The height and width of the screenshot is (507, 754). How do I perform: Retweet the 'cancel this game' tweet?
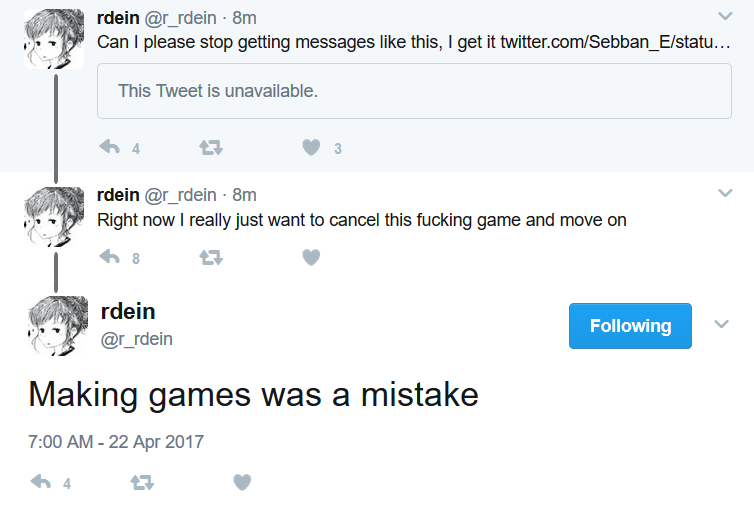point(211,257)
